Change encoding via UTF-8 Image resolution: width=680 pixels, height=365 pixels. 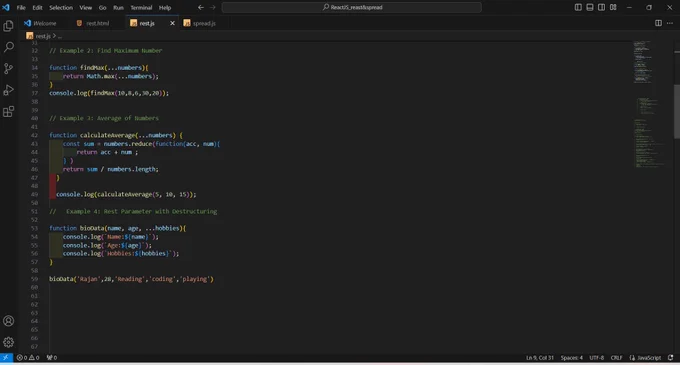click(x=597, y=358)
